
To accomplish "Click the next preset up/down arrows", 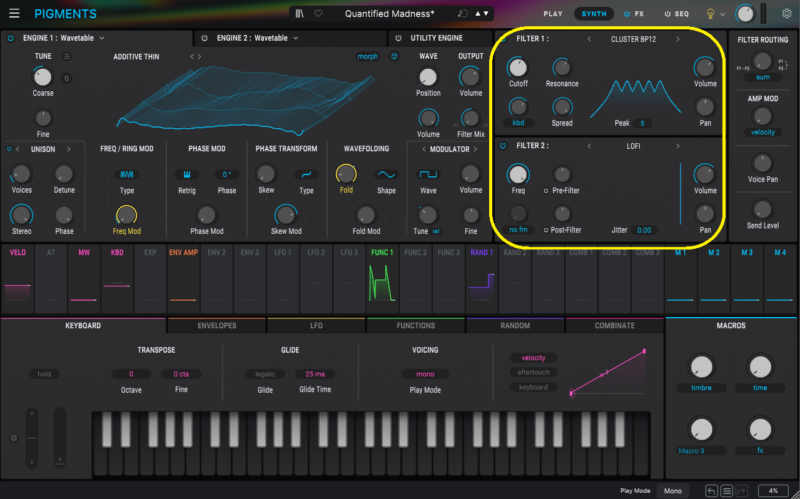I will pyautogui.click(x=482, y=14).
